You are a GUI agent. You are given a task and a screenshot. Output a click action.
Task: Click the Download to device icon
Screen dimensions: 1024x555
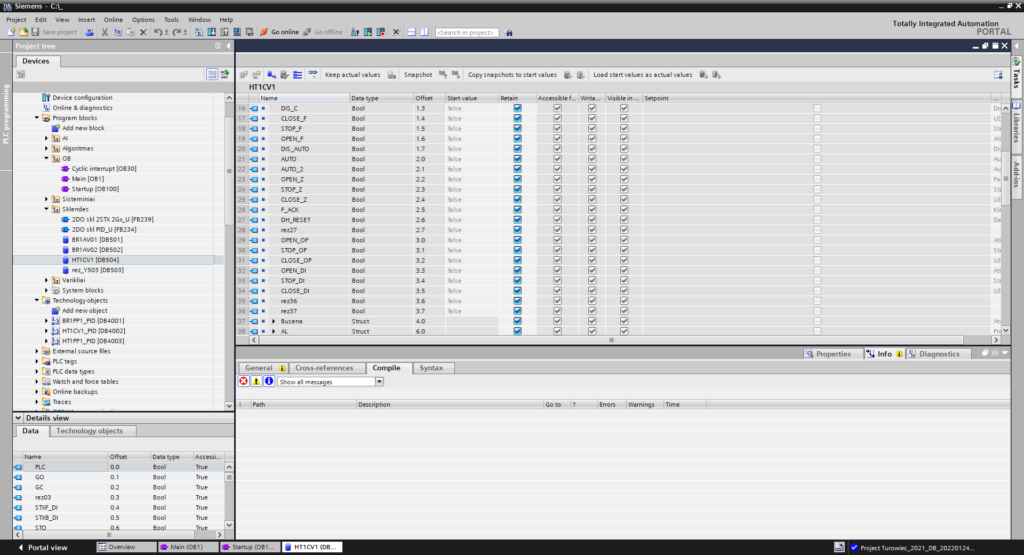[212, 32]
